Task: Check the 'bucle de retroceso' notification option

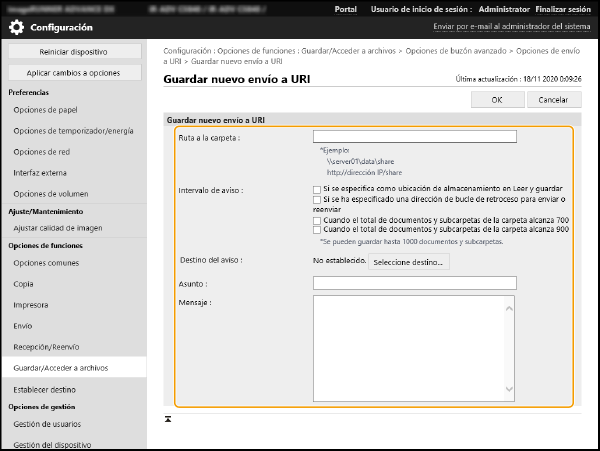Action: [x=317, y=200]
